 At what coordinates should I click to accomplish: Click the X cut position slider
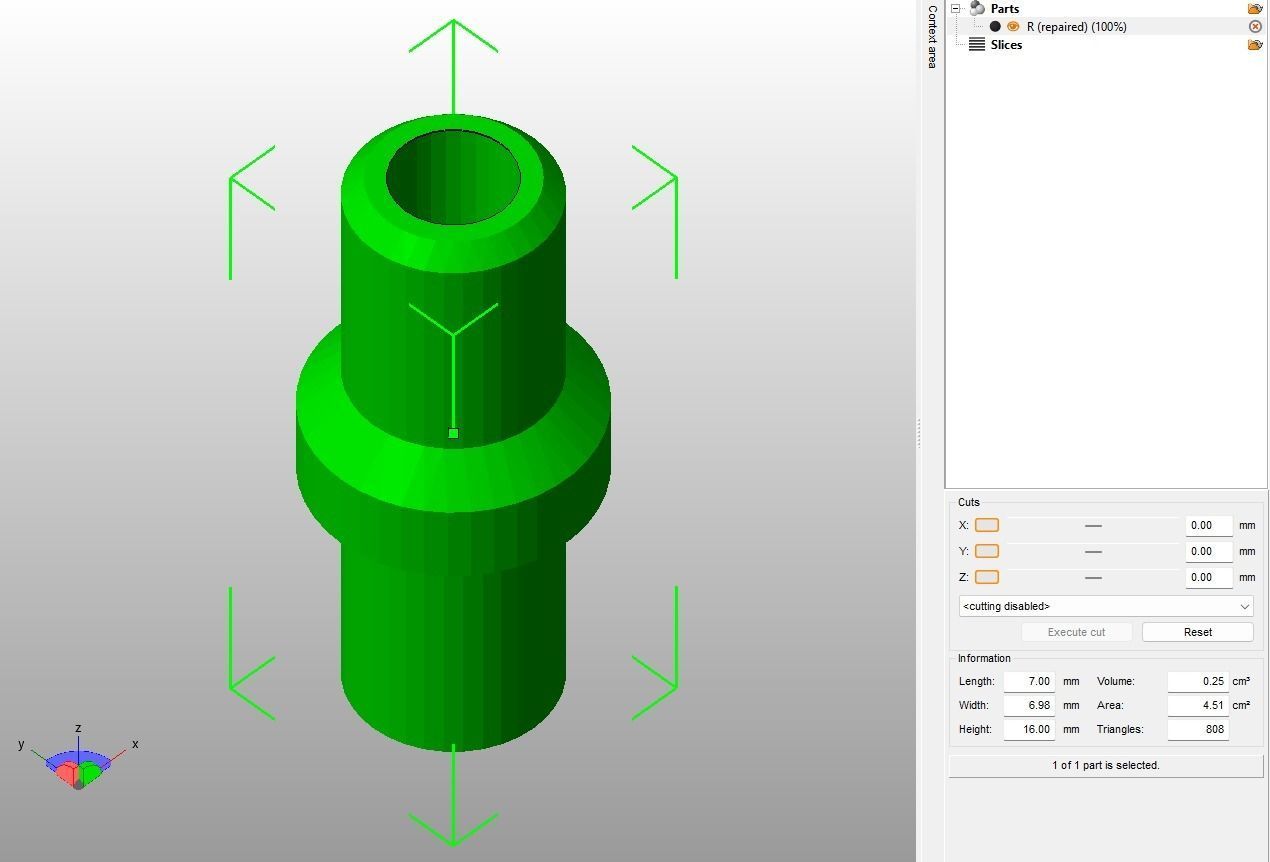click(x=1093, y=525)
